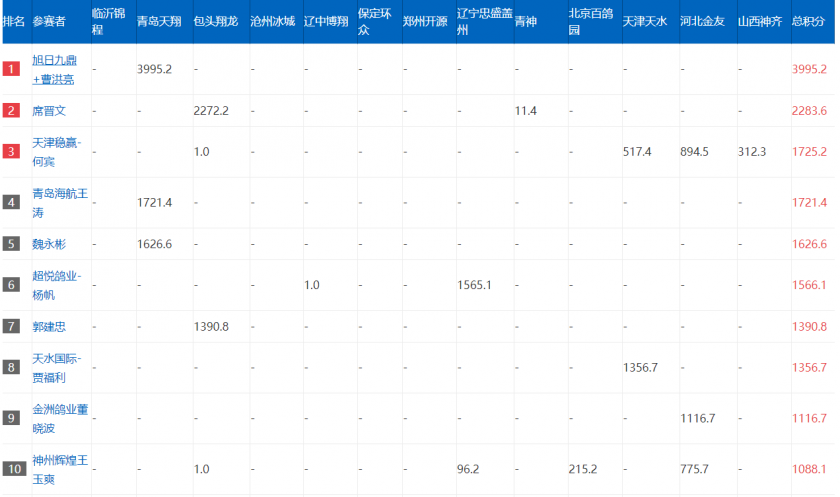This screenshot has height=497, width=840.
Task: Select the 1116.7 score under 河北金友
Action: pyautogui.click(x=698, y=418)
